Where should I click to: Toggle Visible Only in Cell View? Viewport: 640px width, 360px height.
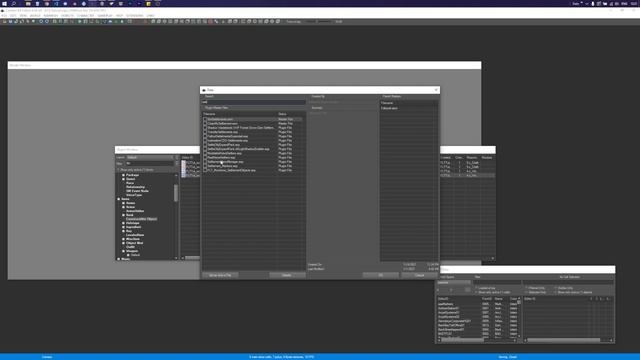pos(556,288)
